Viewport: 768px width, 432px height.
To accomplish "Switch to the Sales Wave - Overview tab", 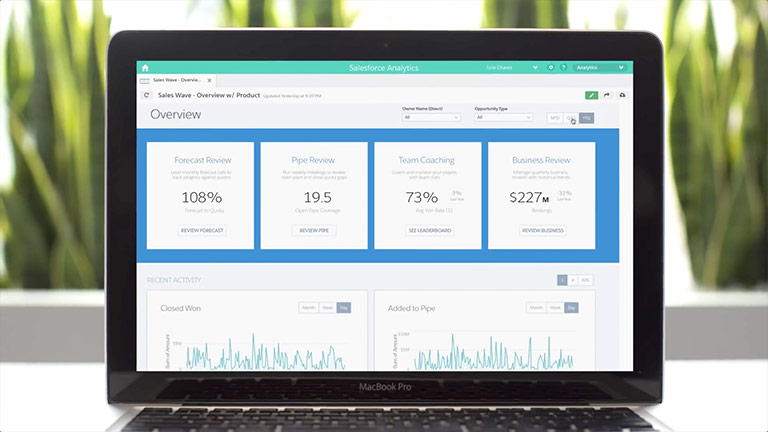I will tap(177, 80).
